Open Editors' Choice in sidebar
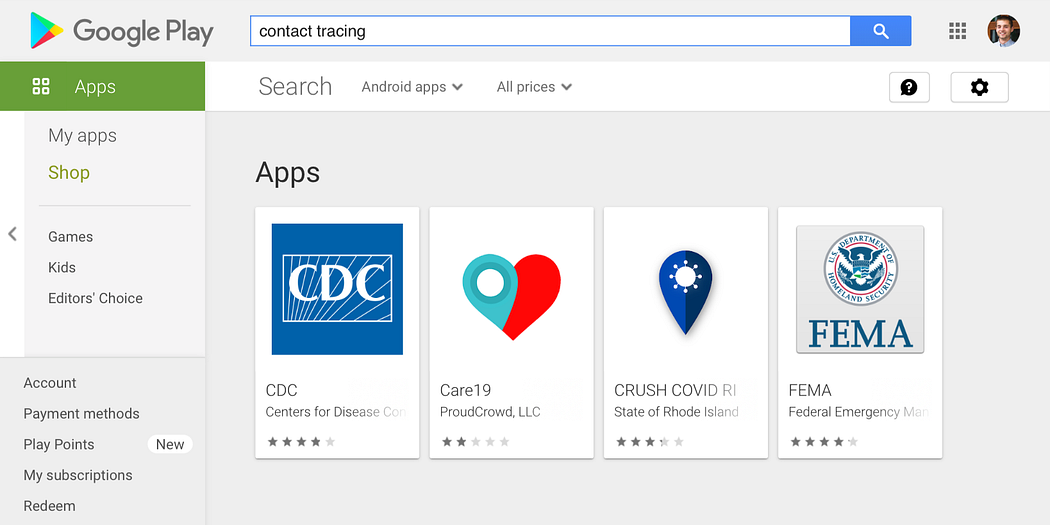Viewport: 1050px width, 525px height. point(95,298)
